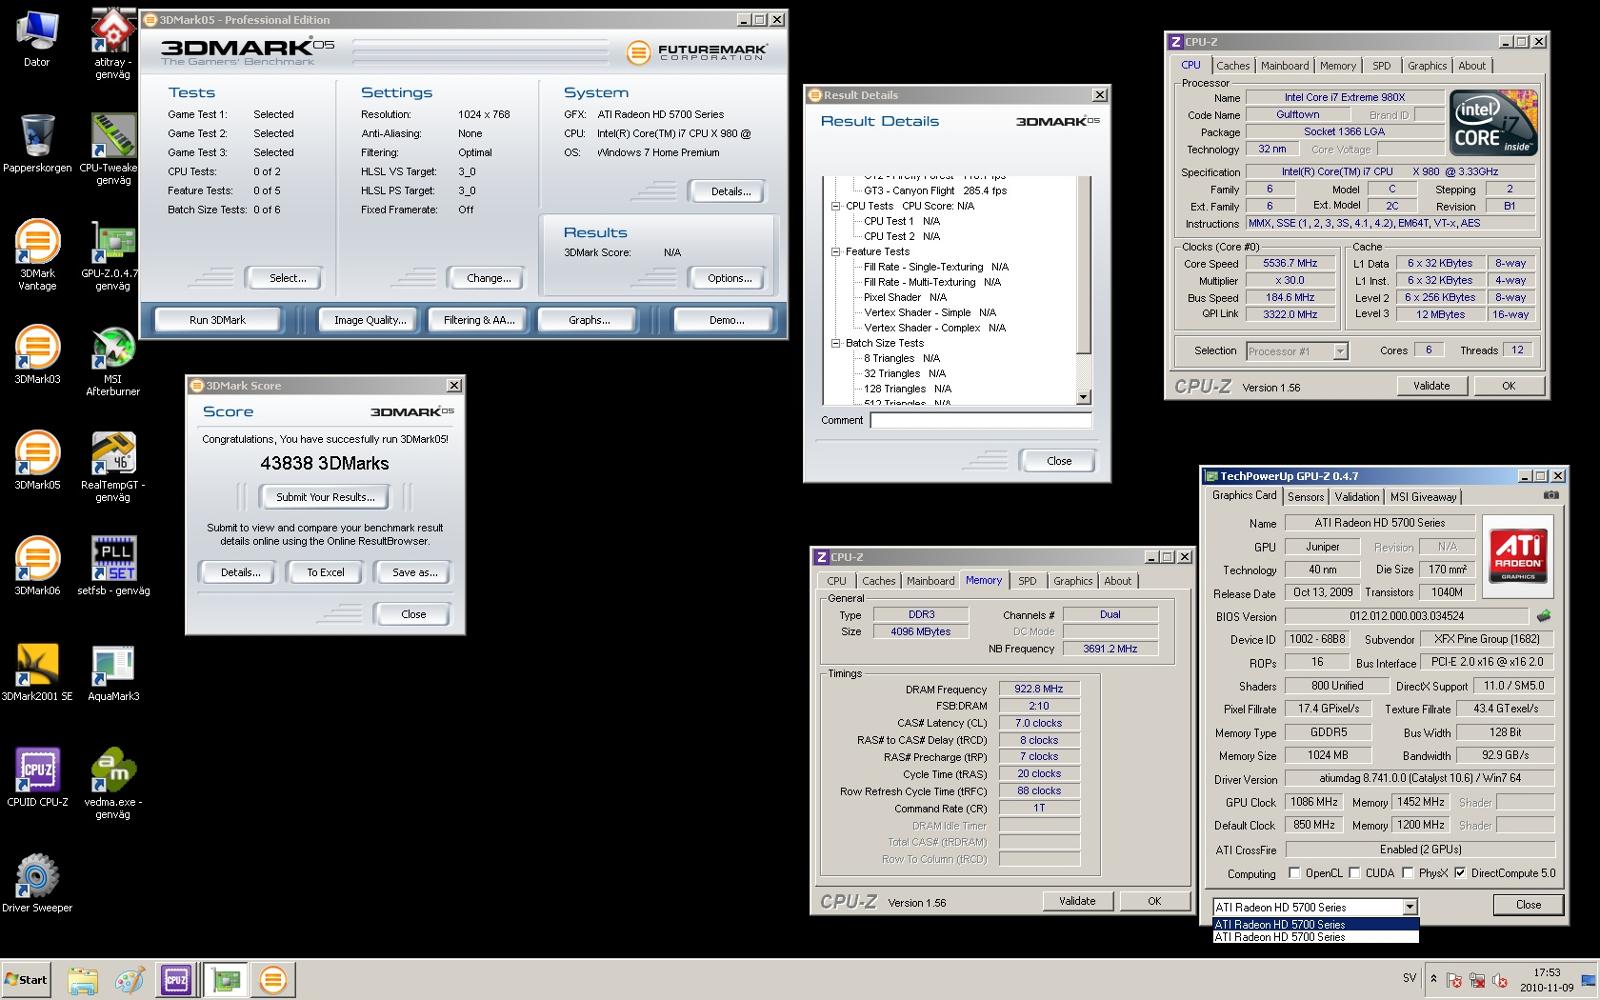Image resolution: width=1600 pixels, height=1000 pixels.
Task: Launch 3DMark Vantage desktop icon
Action: pos(37,255)
